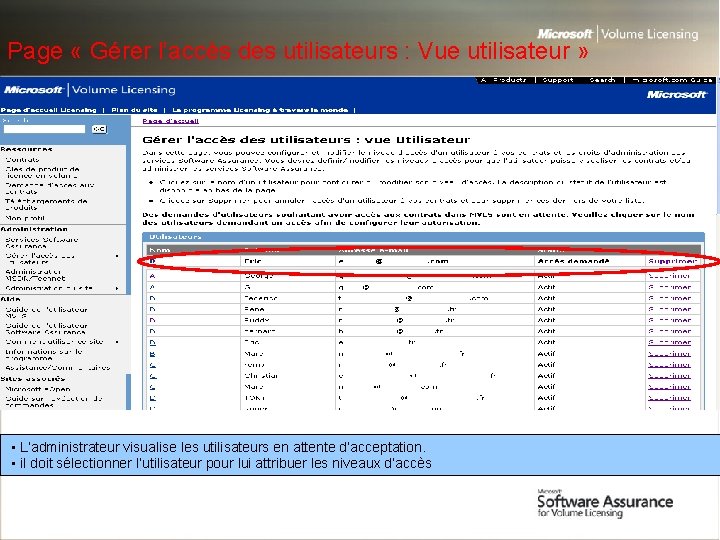Screen dimensions: 720x540
Task: Click the search text field in the sidebar
Action: tap(45, 129)
